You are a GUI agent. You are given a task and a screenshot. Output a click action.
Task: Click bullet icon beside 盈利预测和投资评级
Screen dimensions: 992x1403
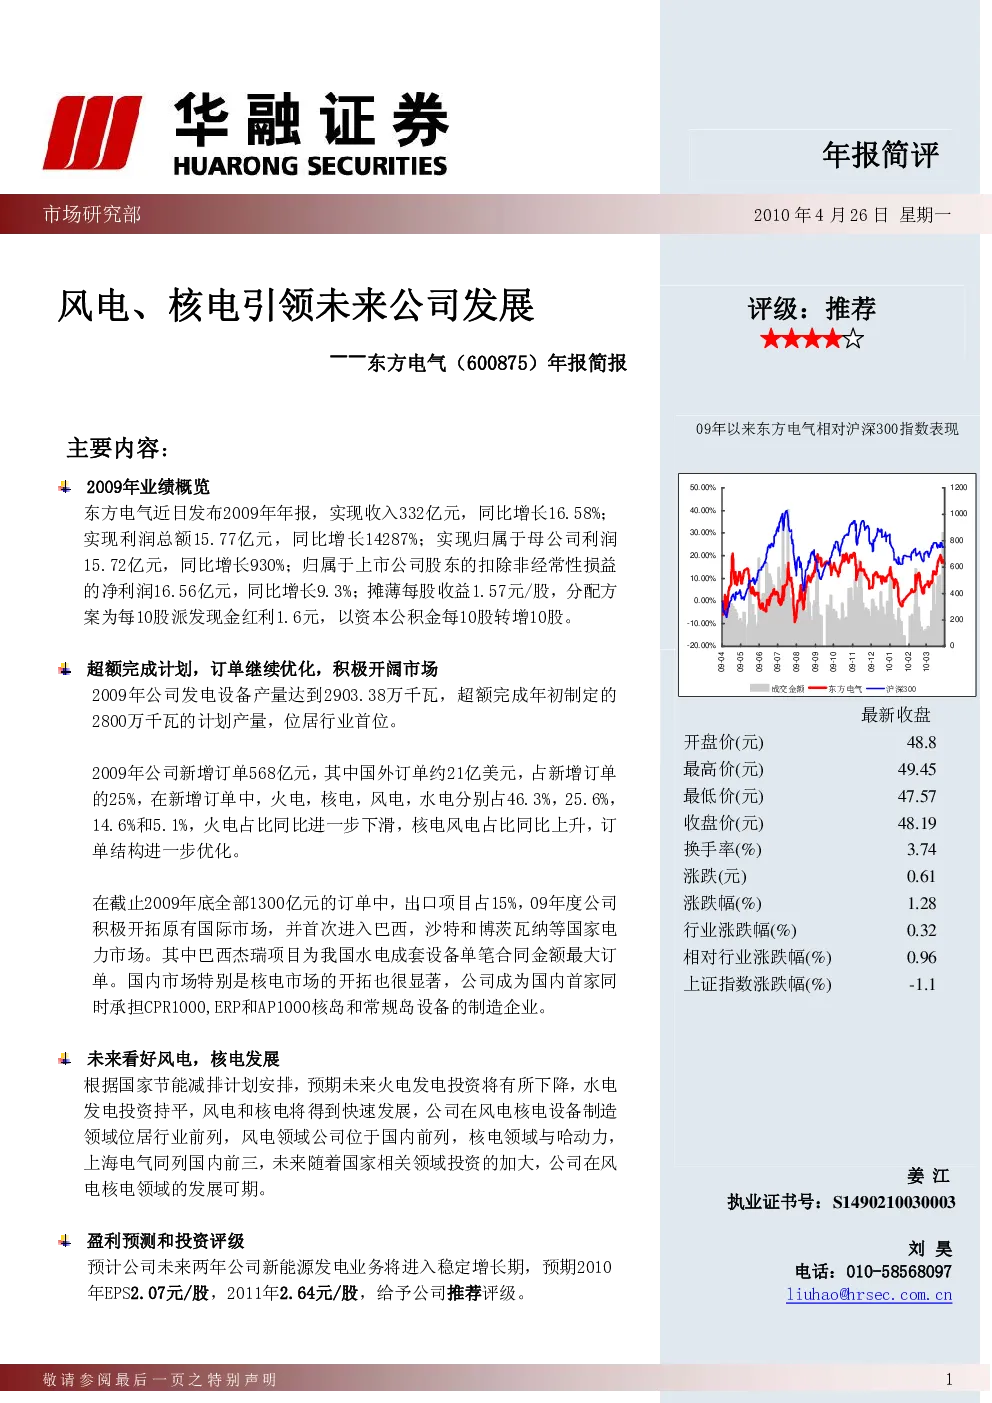coord(65,1241)
